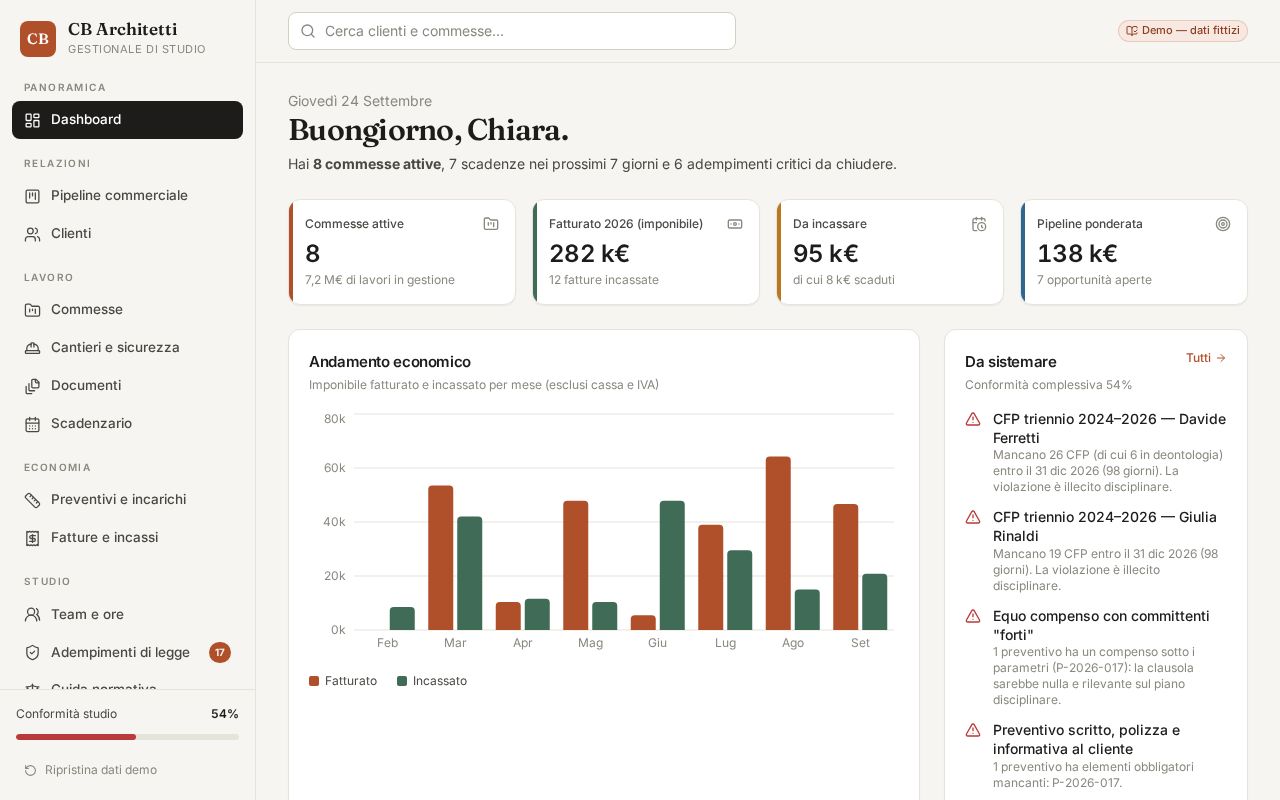Click the 282 k€ Fatturato value
This screenshot has width=1280, height=800.
pos(589,254)
